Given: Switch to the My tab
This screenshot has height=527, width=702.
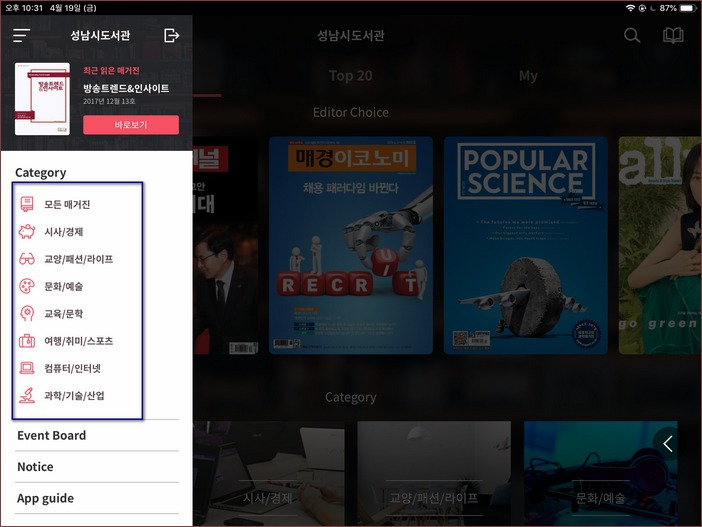Looking at the screenshot, I should [x=528, y=76].
